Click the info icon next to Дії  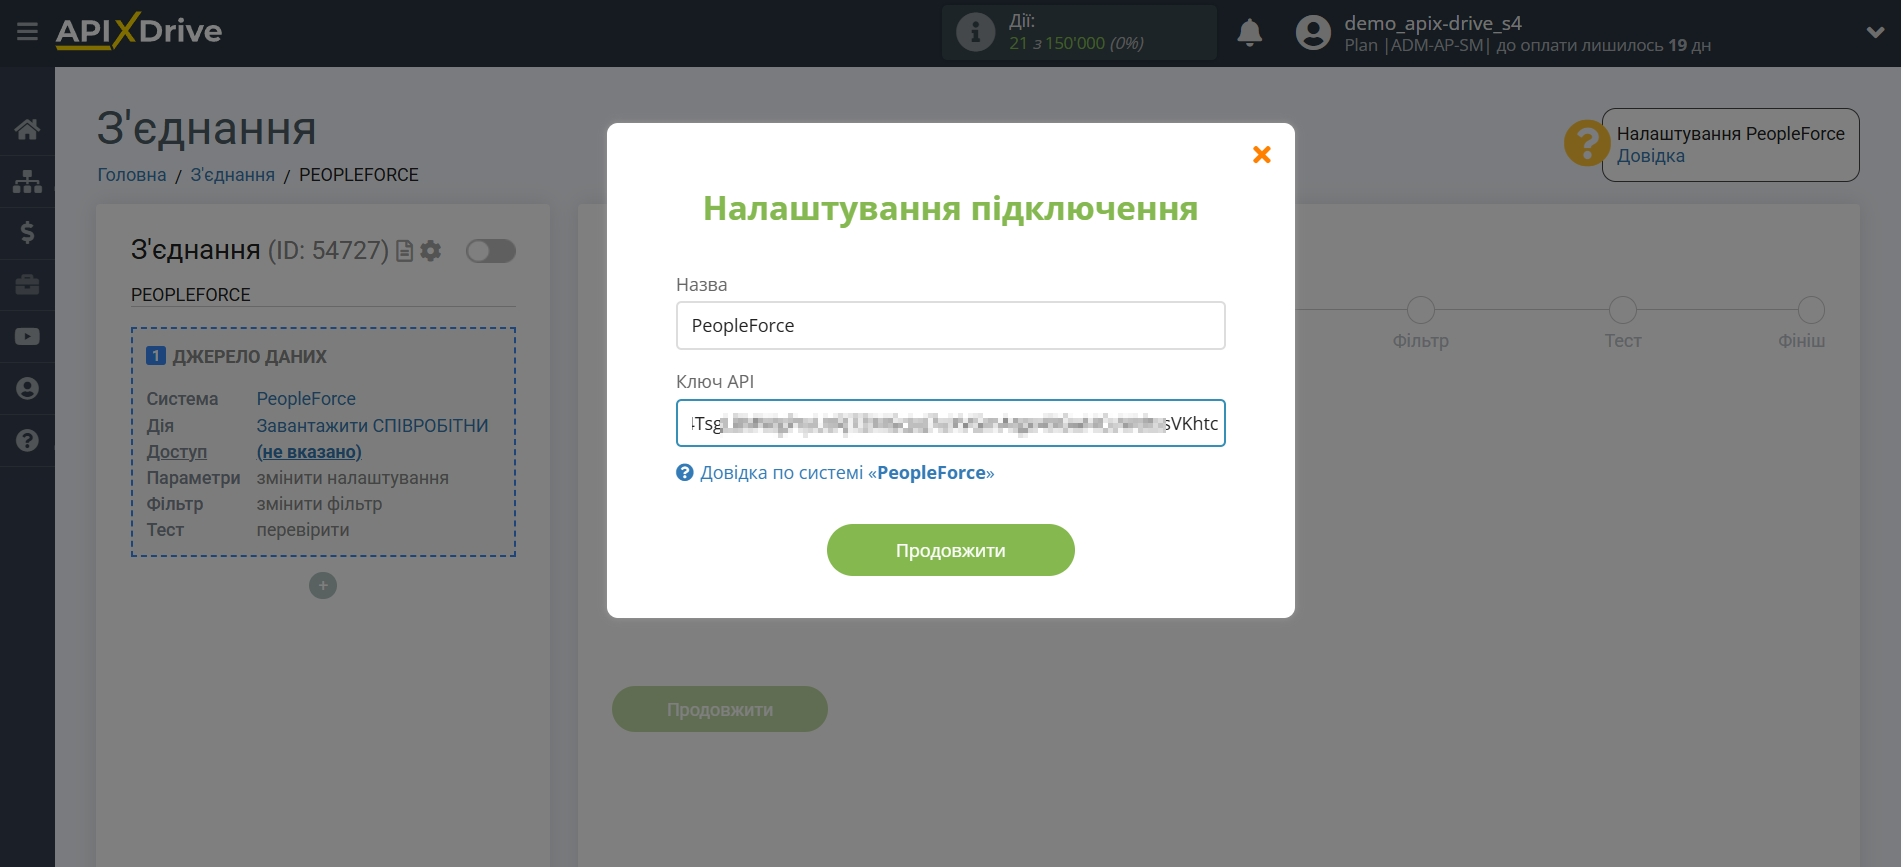975,33
